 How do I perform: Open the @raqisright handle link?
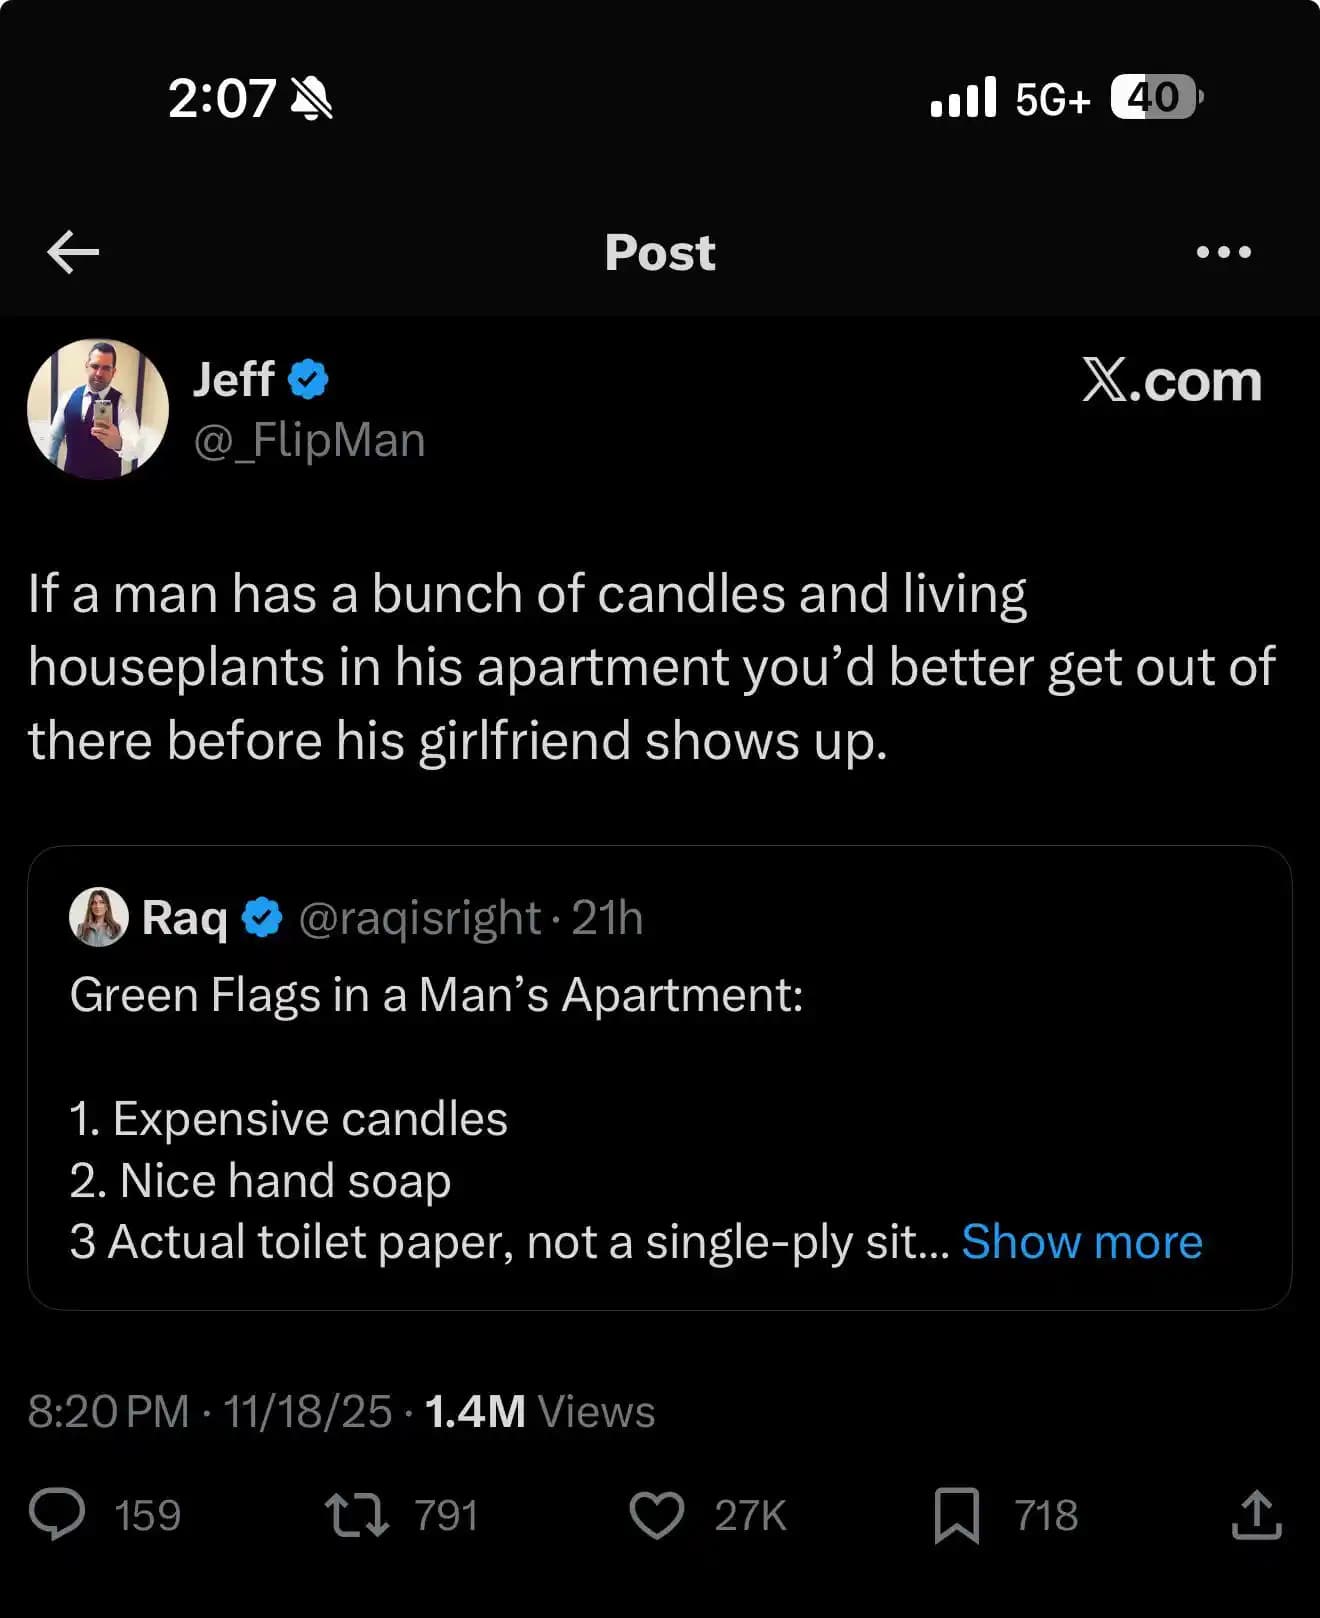click(x=419, y=917)
